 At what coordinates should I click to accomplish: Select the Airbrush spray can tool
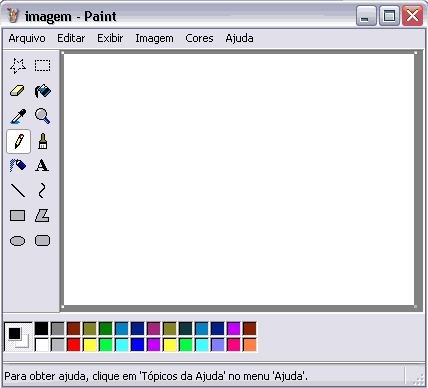click(x=18, y=166)
